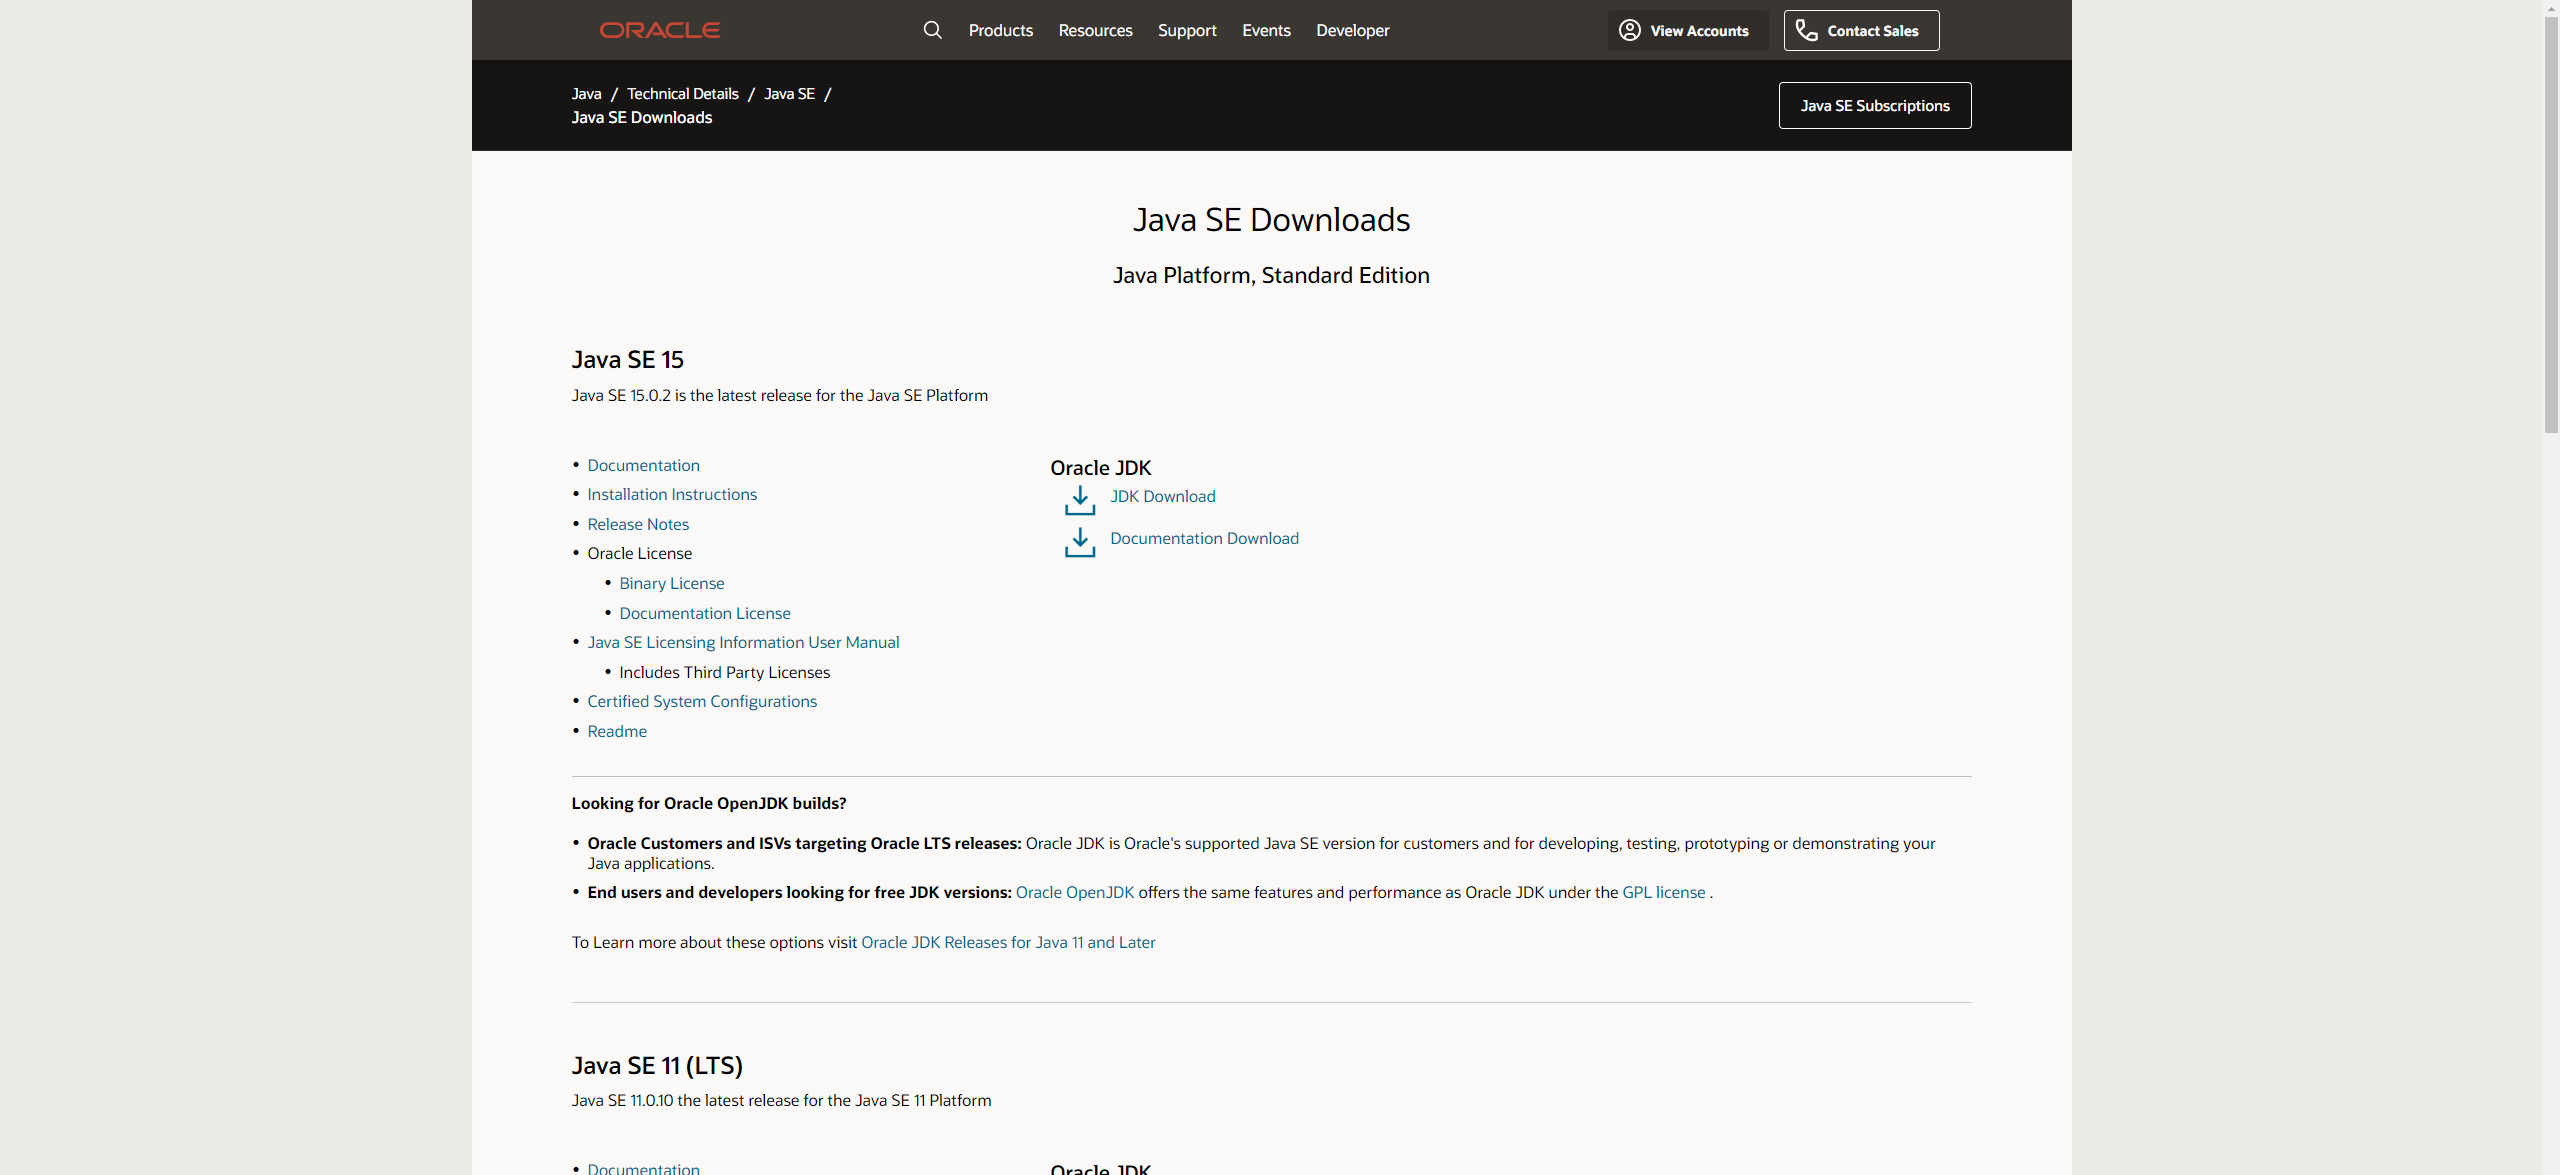Open the Resources menu

(x=1095, y=30)
